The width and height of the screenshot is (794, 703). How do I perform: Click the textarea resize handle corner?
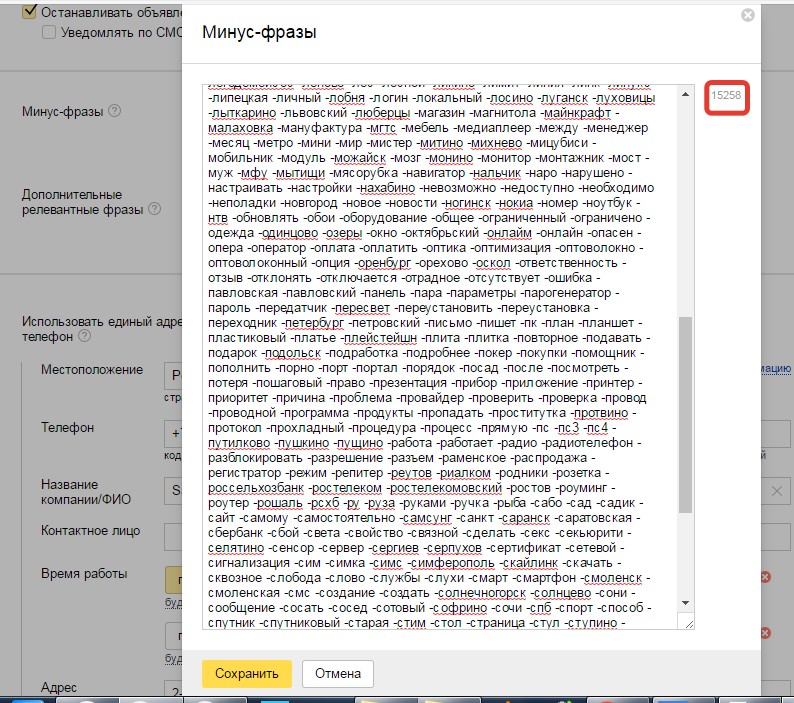click(x=689, y=624)
